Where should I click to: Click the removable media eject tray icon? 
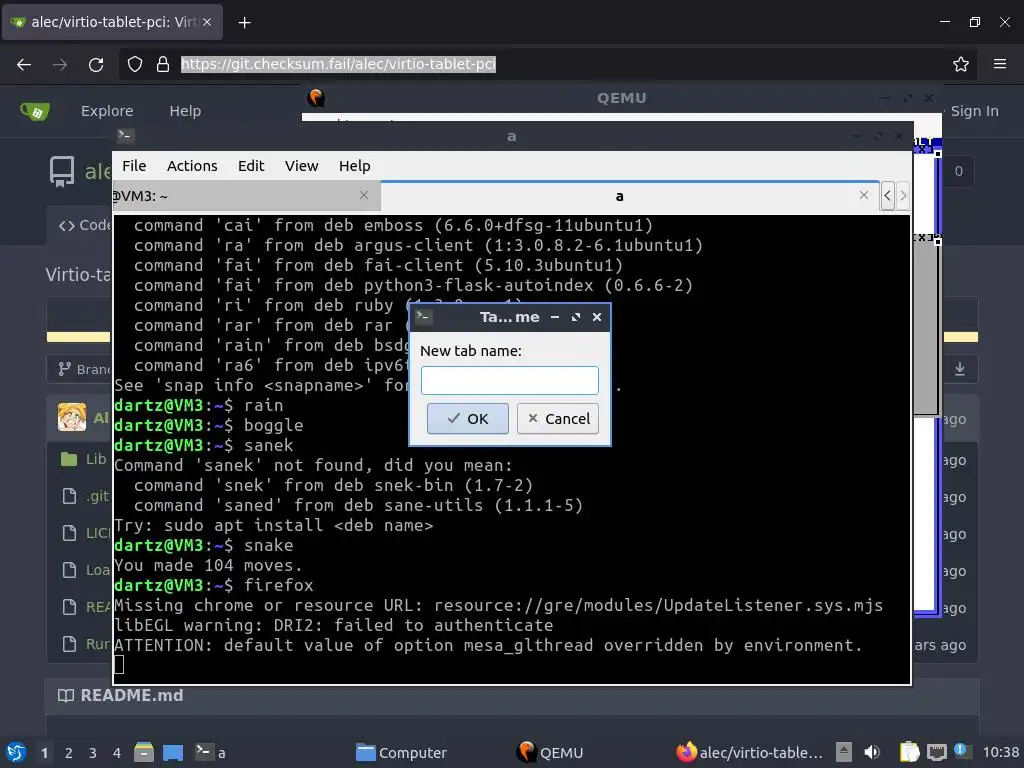click(844, 752)
